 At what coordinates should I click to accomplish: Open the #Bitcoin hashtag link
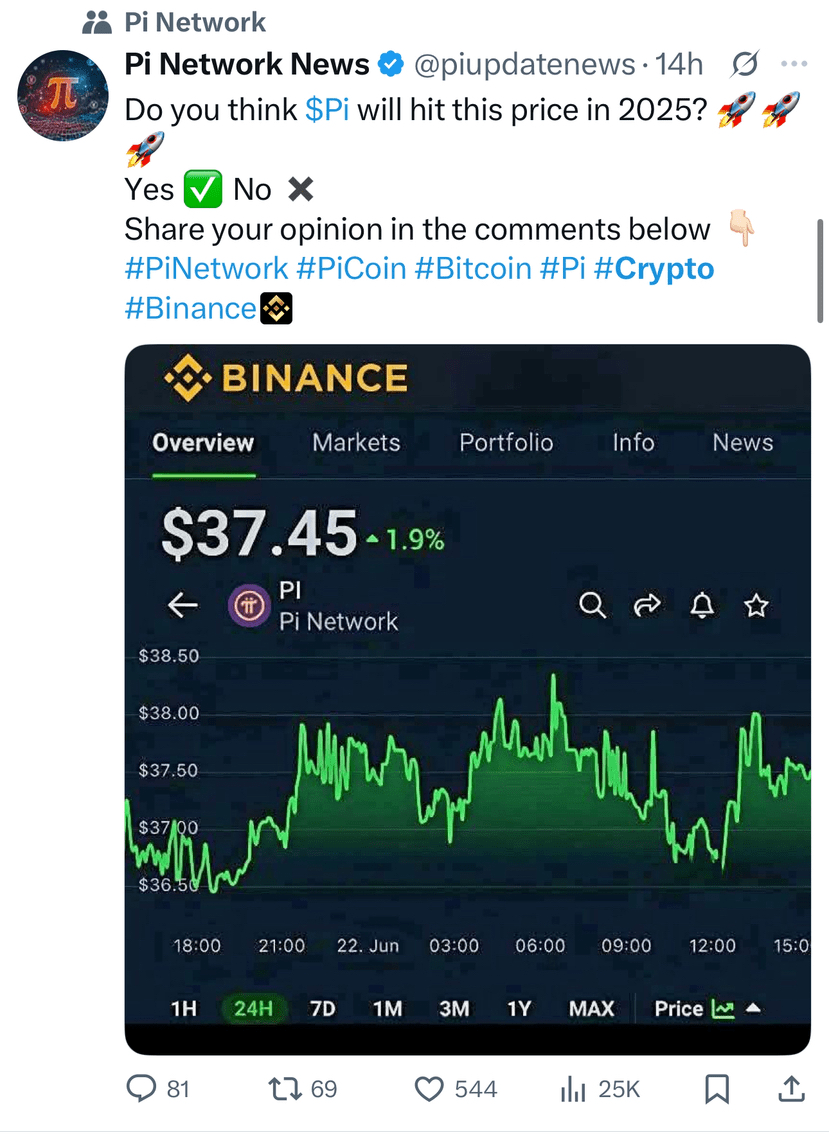pos(471,269)
